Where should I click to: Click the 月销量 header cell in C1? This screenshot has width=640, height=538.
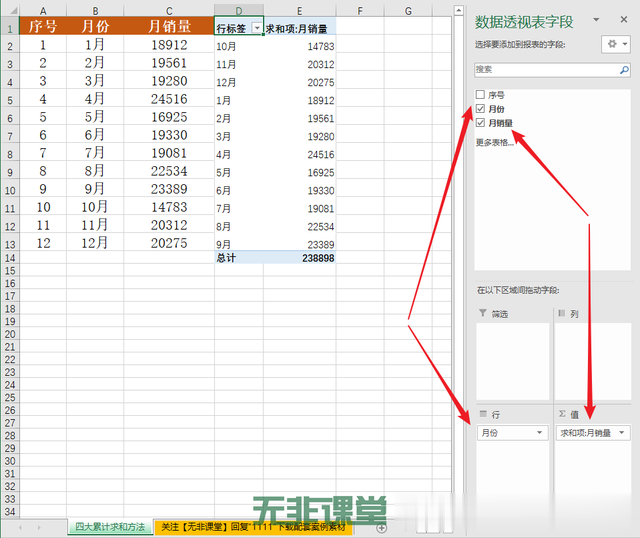pos(169,26)
